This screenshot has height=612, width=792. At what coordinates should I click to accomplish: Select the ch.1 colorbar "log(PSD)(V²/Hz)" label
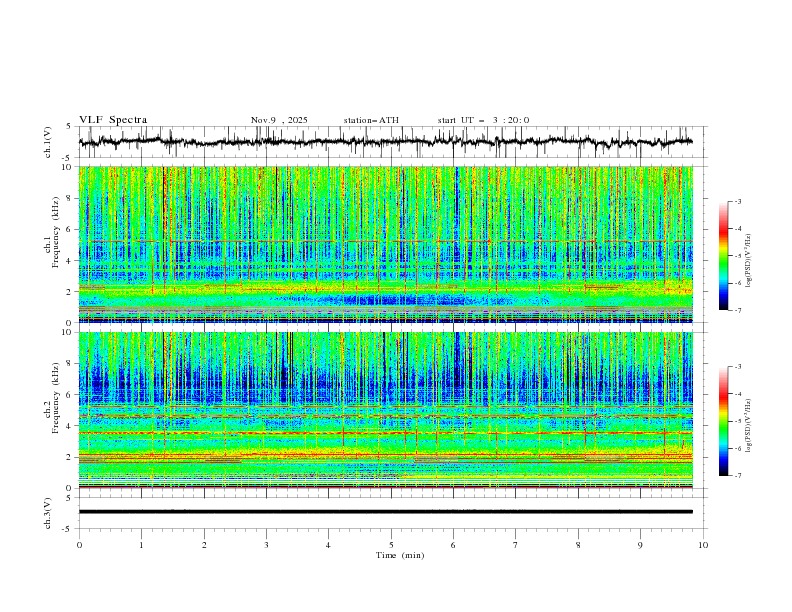[748, 261]
